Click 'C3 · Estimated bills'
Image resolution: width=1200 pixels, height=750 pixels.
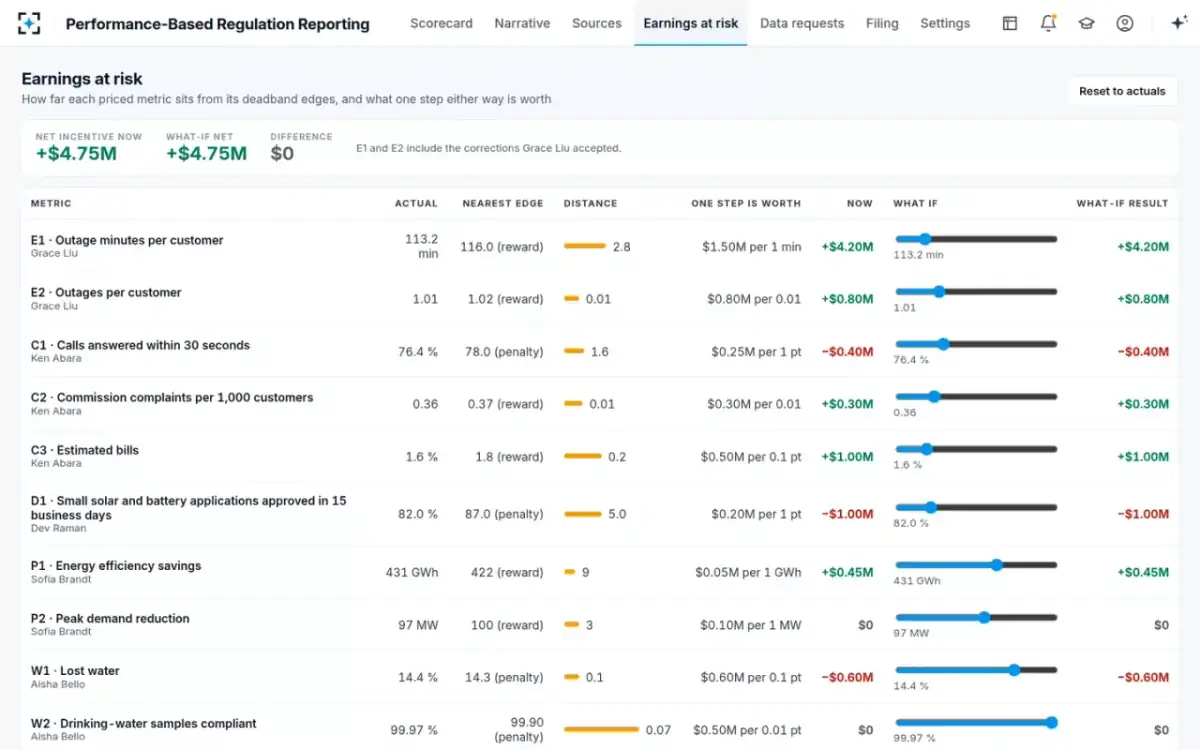85,450
